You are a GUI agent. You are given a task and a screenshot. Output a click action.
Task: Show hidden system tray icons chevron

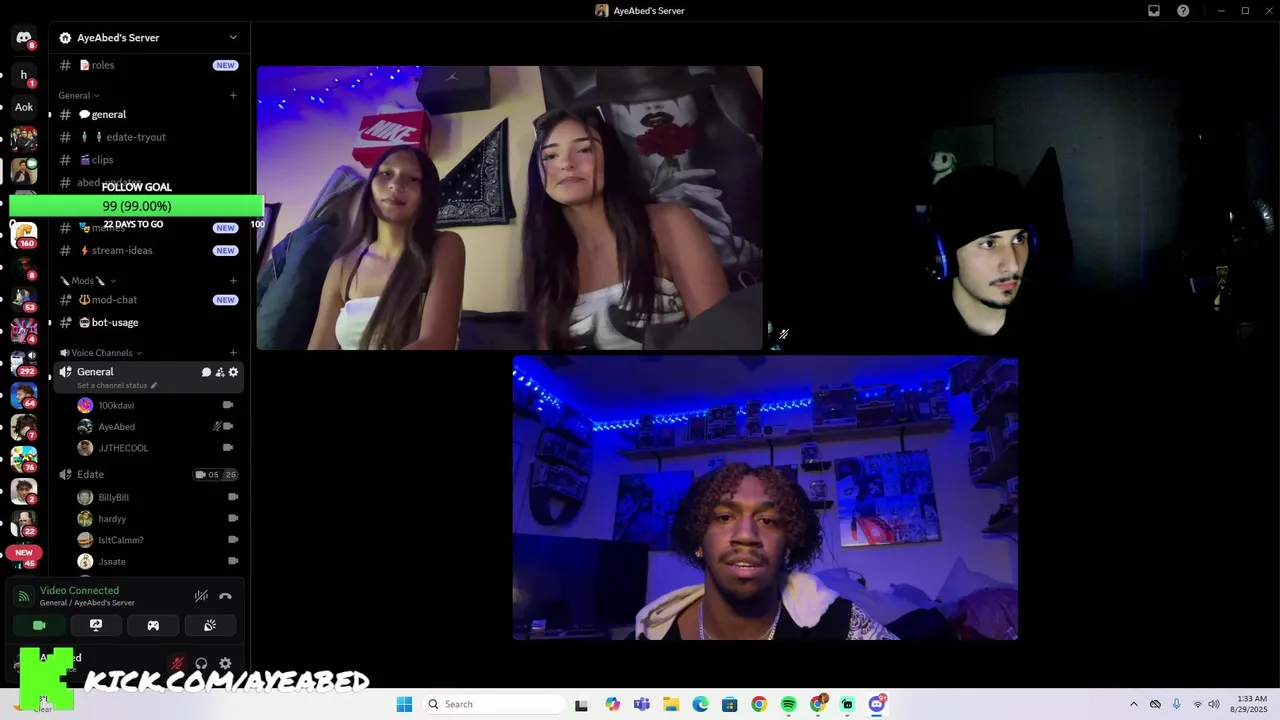1133,704
